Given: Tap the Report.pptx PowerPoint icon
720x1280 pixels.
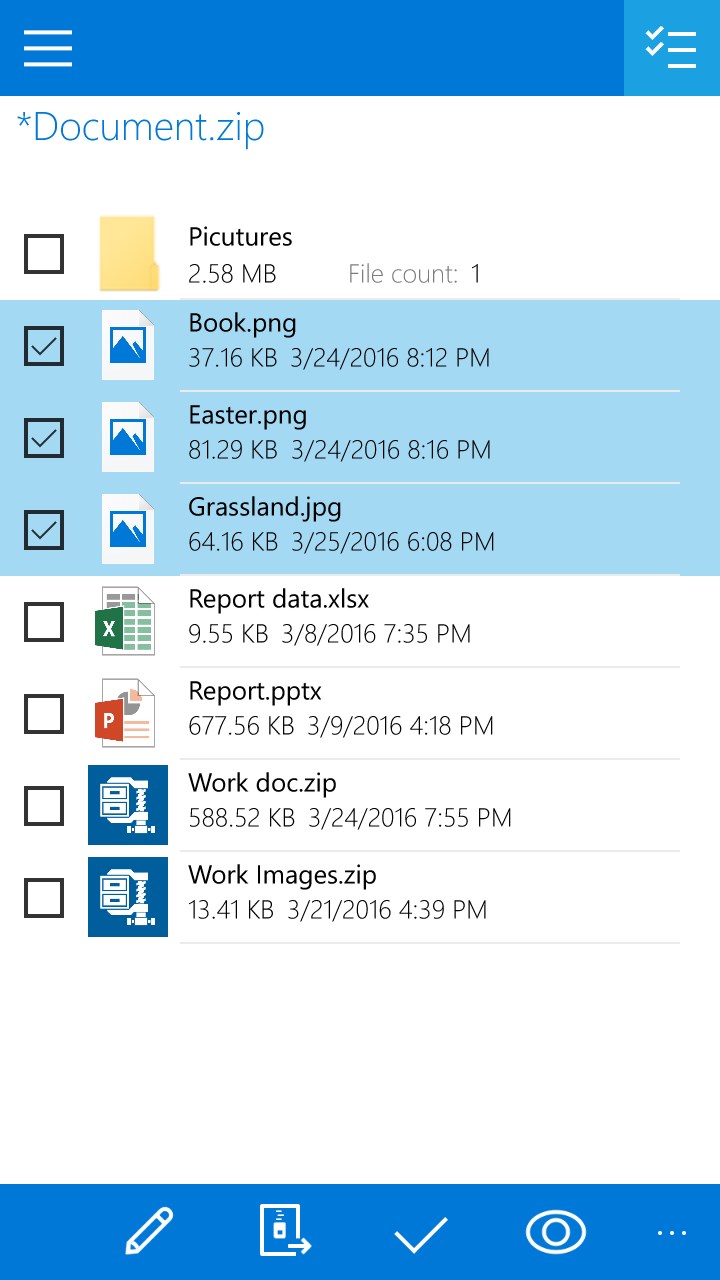Looking at the screenshot, I should tap(127, 712).
